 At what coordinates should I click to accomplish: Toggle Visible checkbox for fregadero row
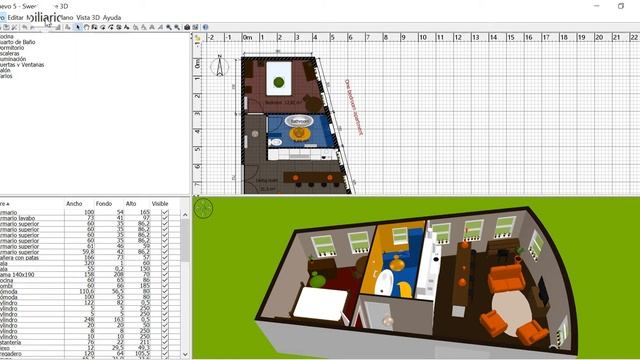(164, 354)
